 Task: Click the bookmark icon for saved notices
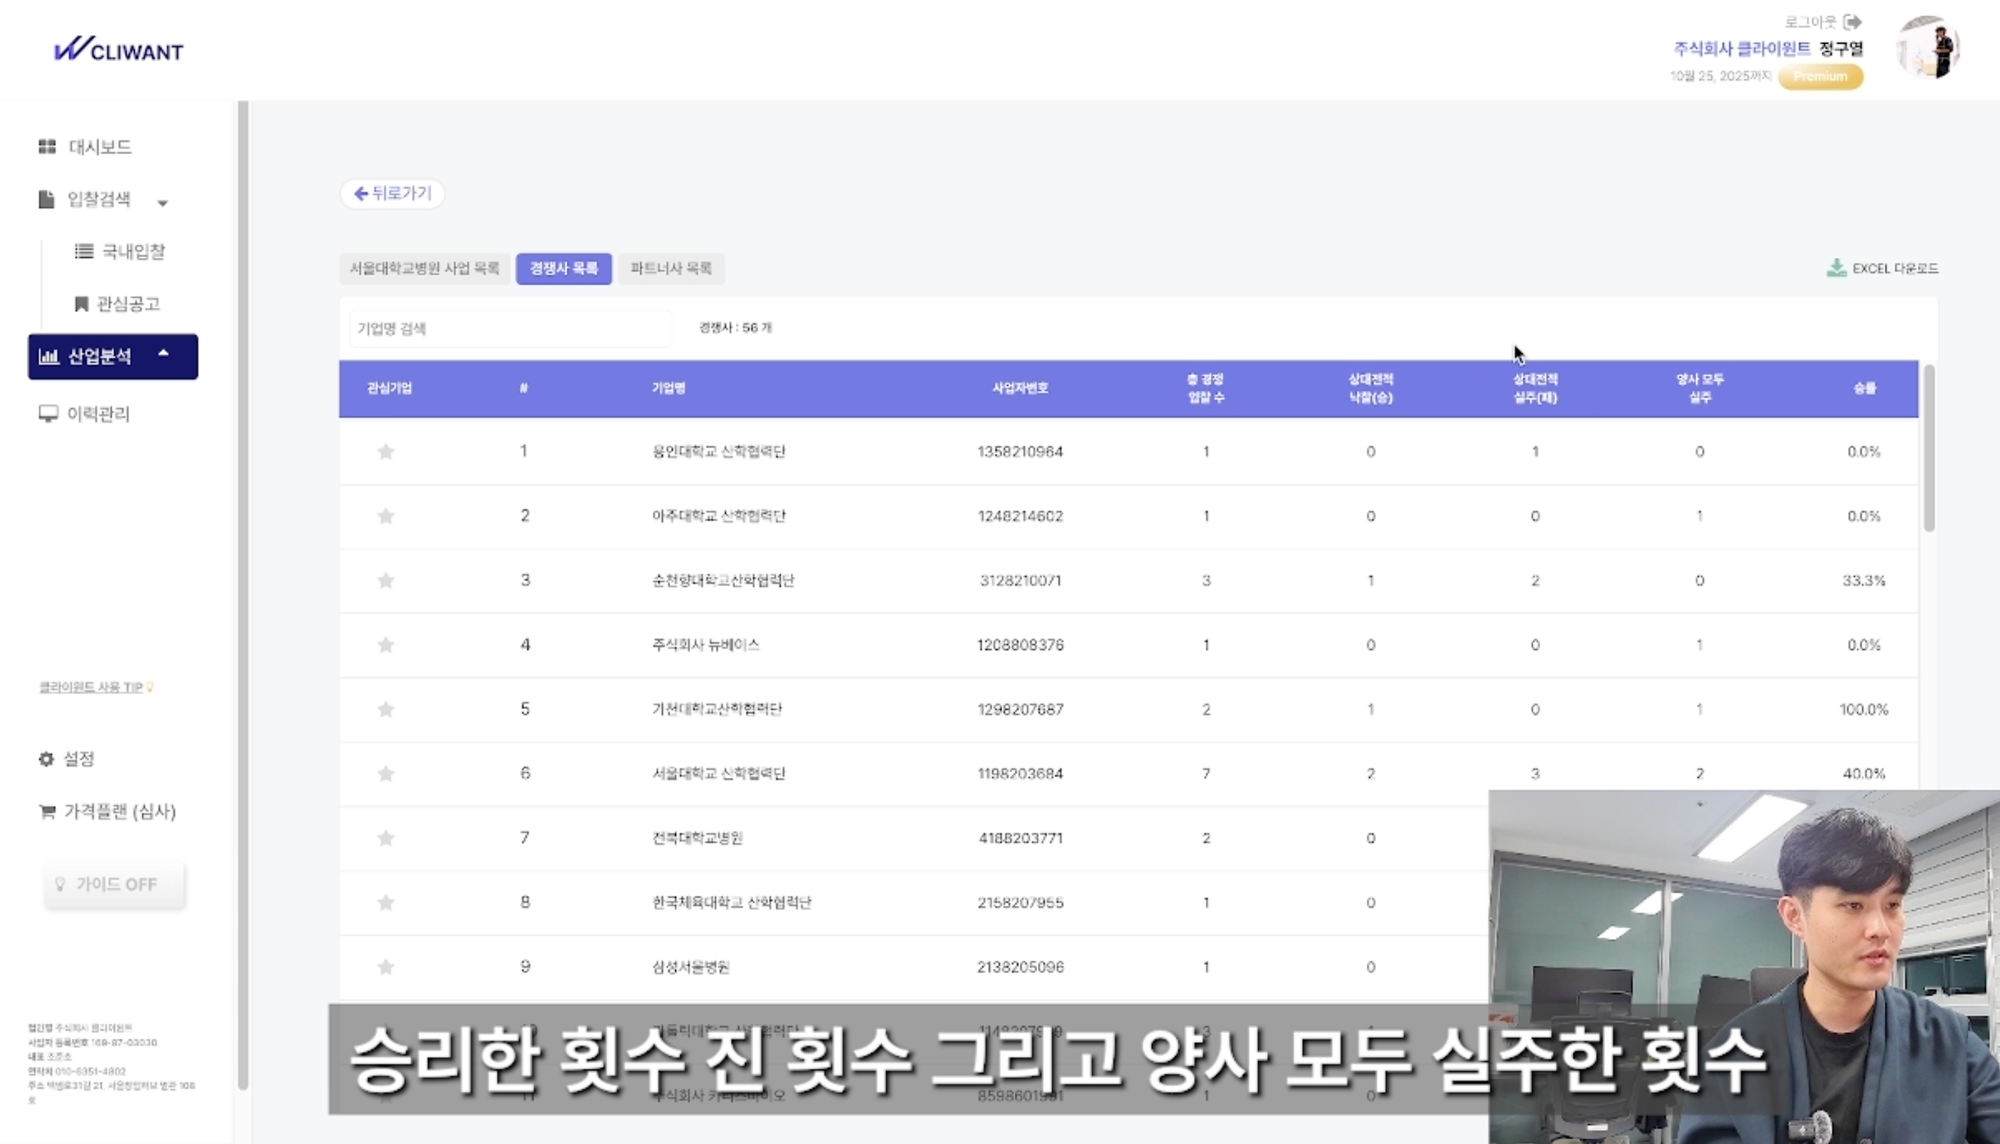point(82,304)
